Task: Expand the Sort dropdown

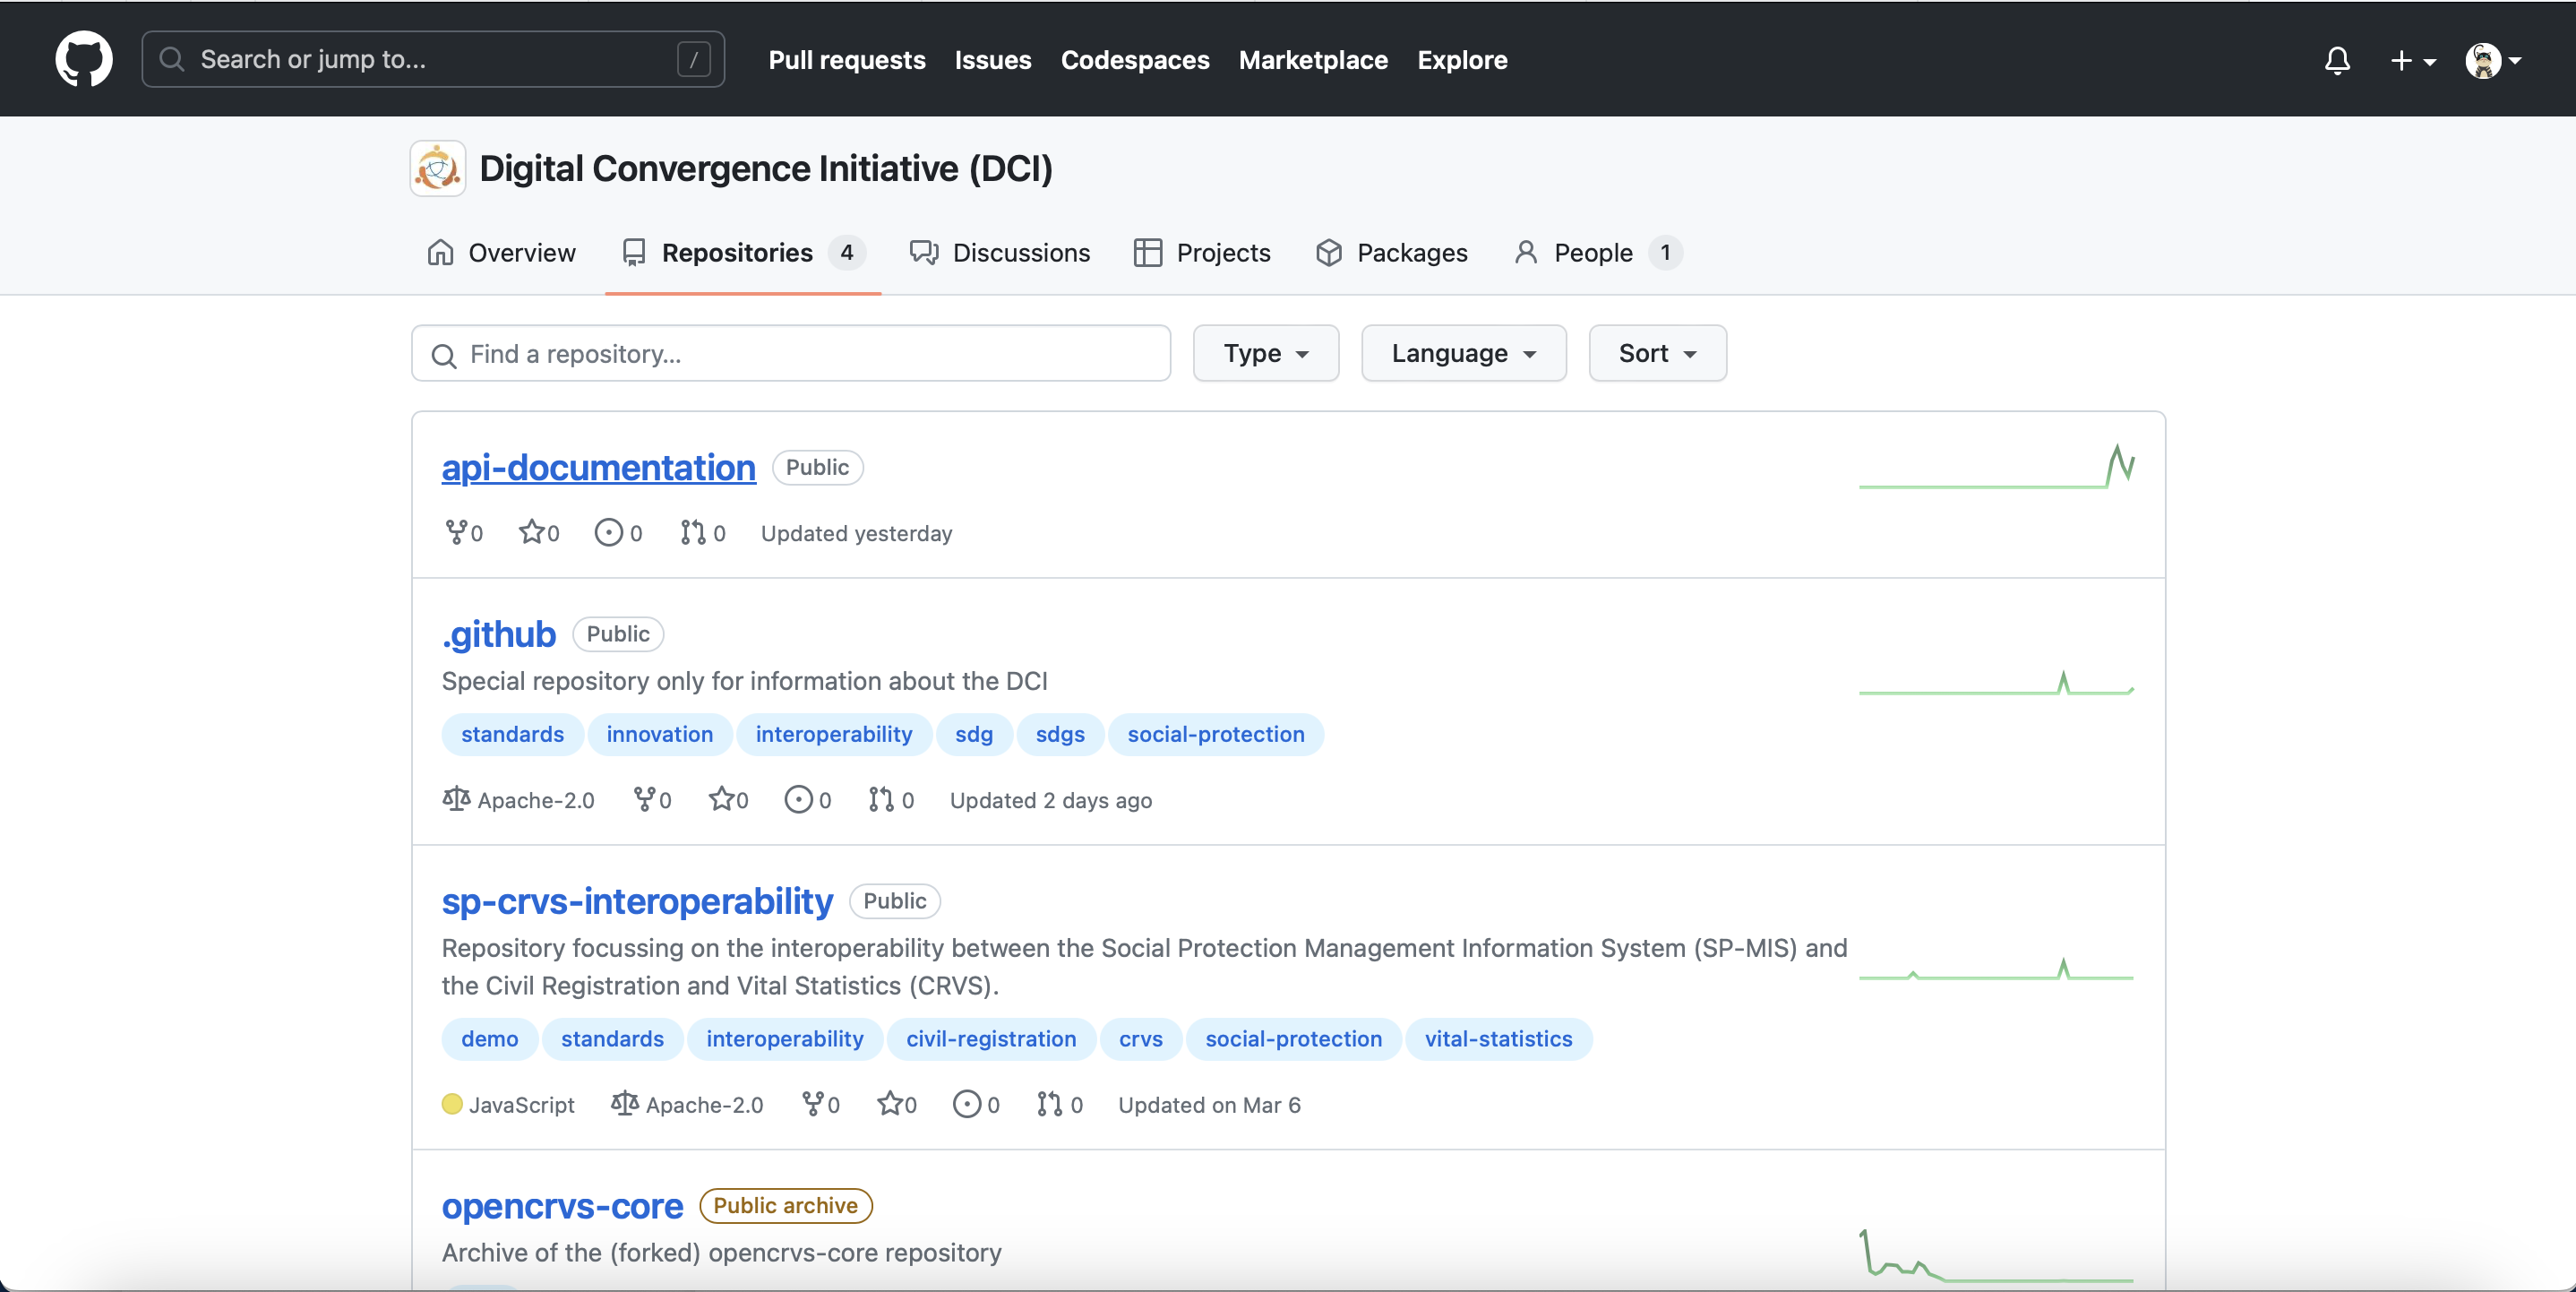Action: pyautogui.click(x=1657, y=353)
